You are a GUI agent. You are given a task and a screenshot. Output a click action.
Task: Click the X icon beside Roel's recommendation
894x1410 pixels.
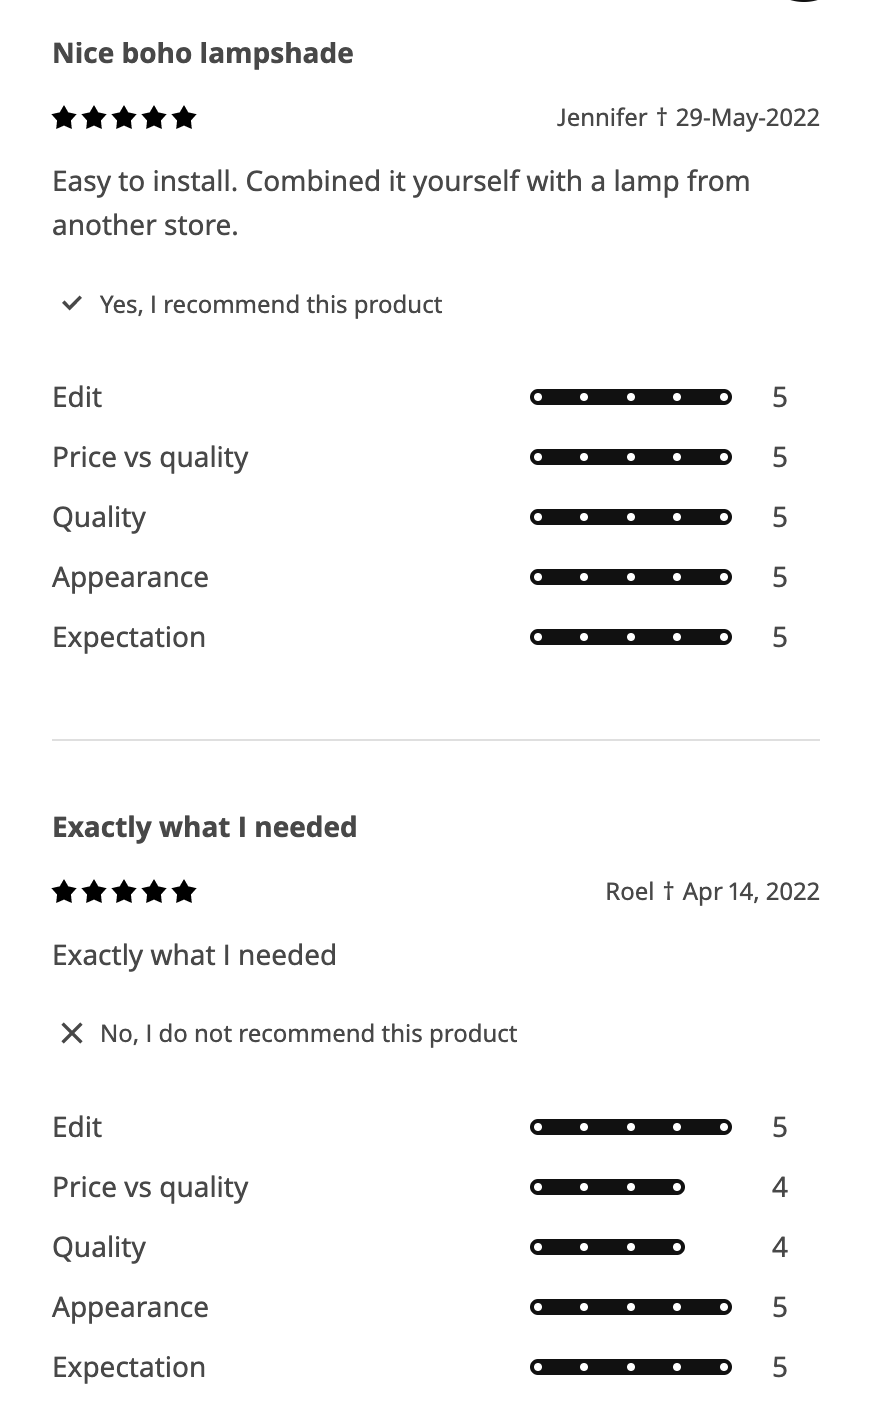tap(71, 1033)
